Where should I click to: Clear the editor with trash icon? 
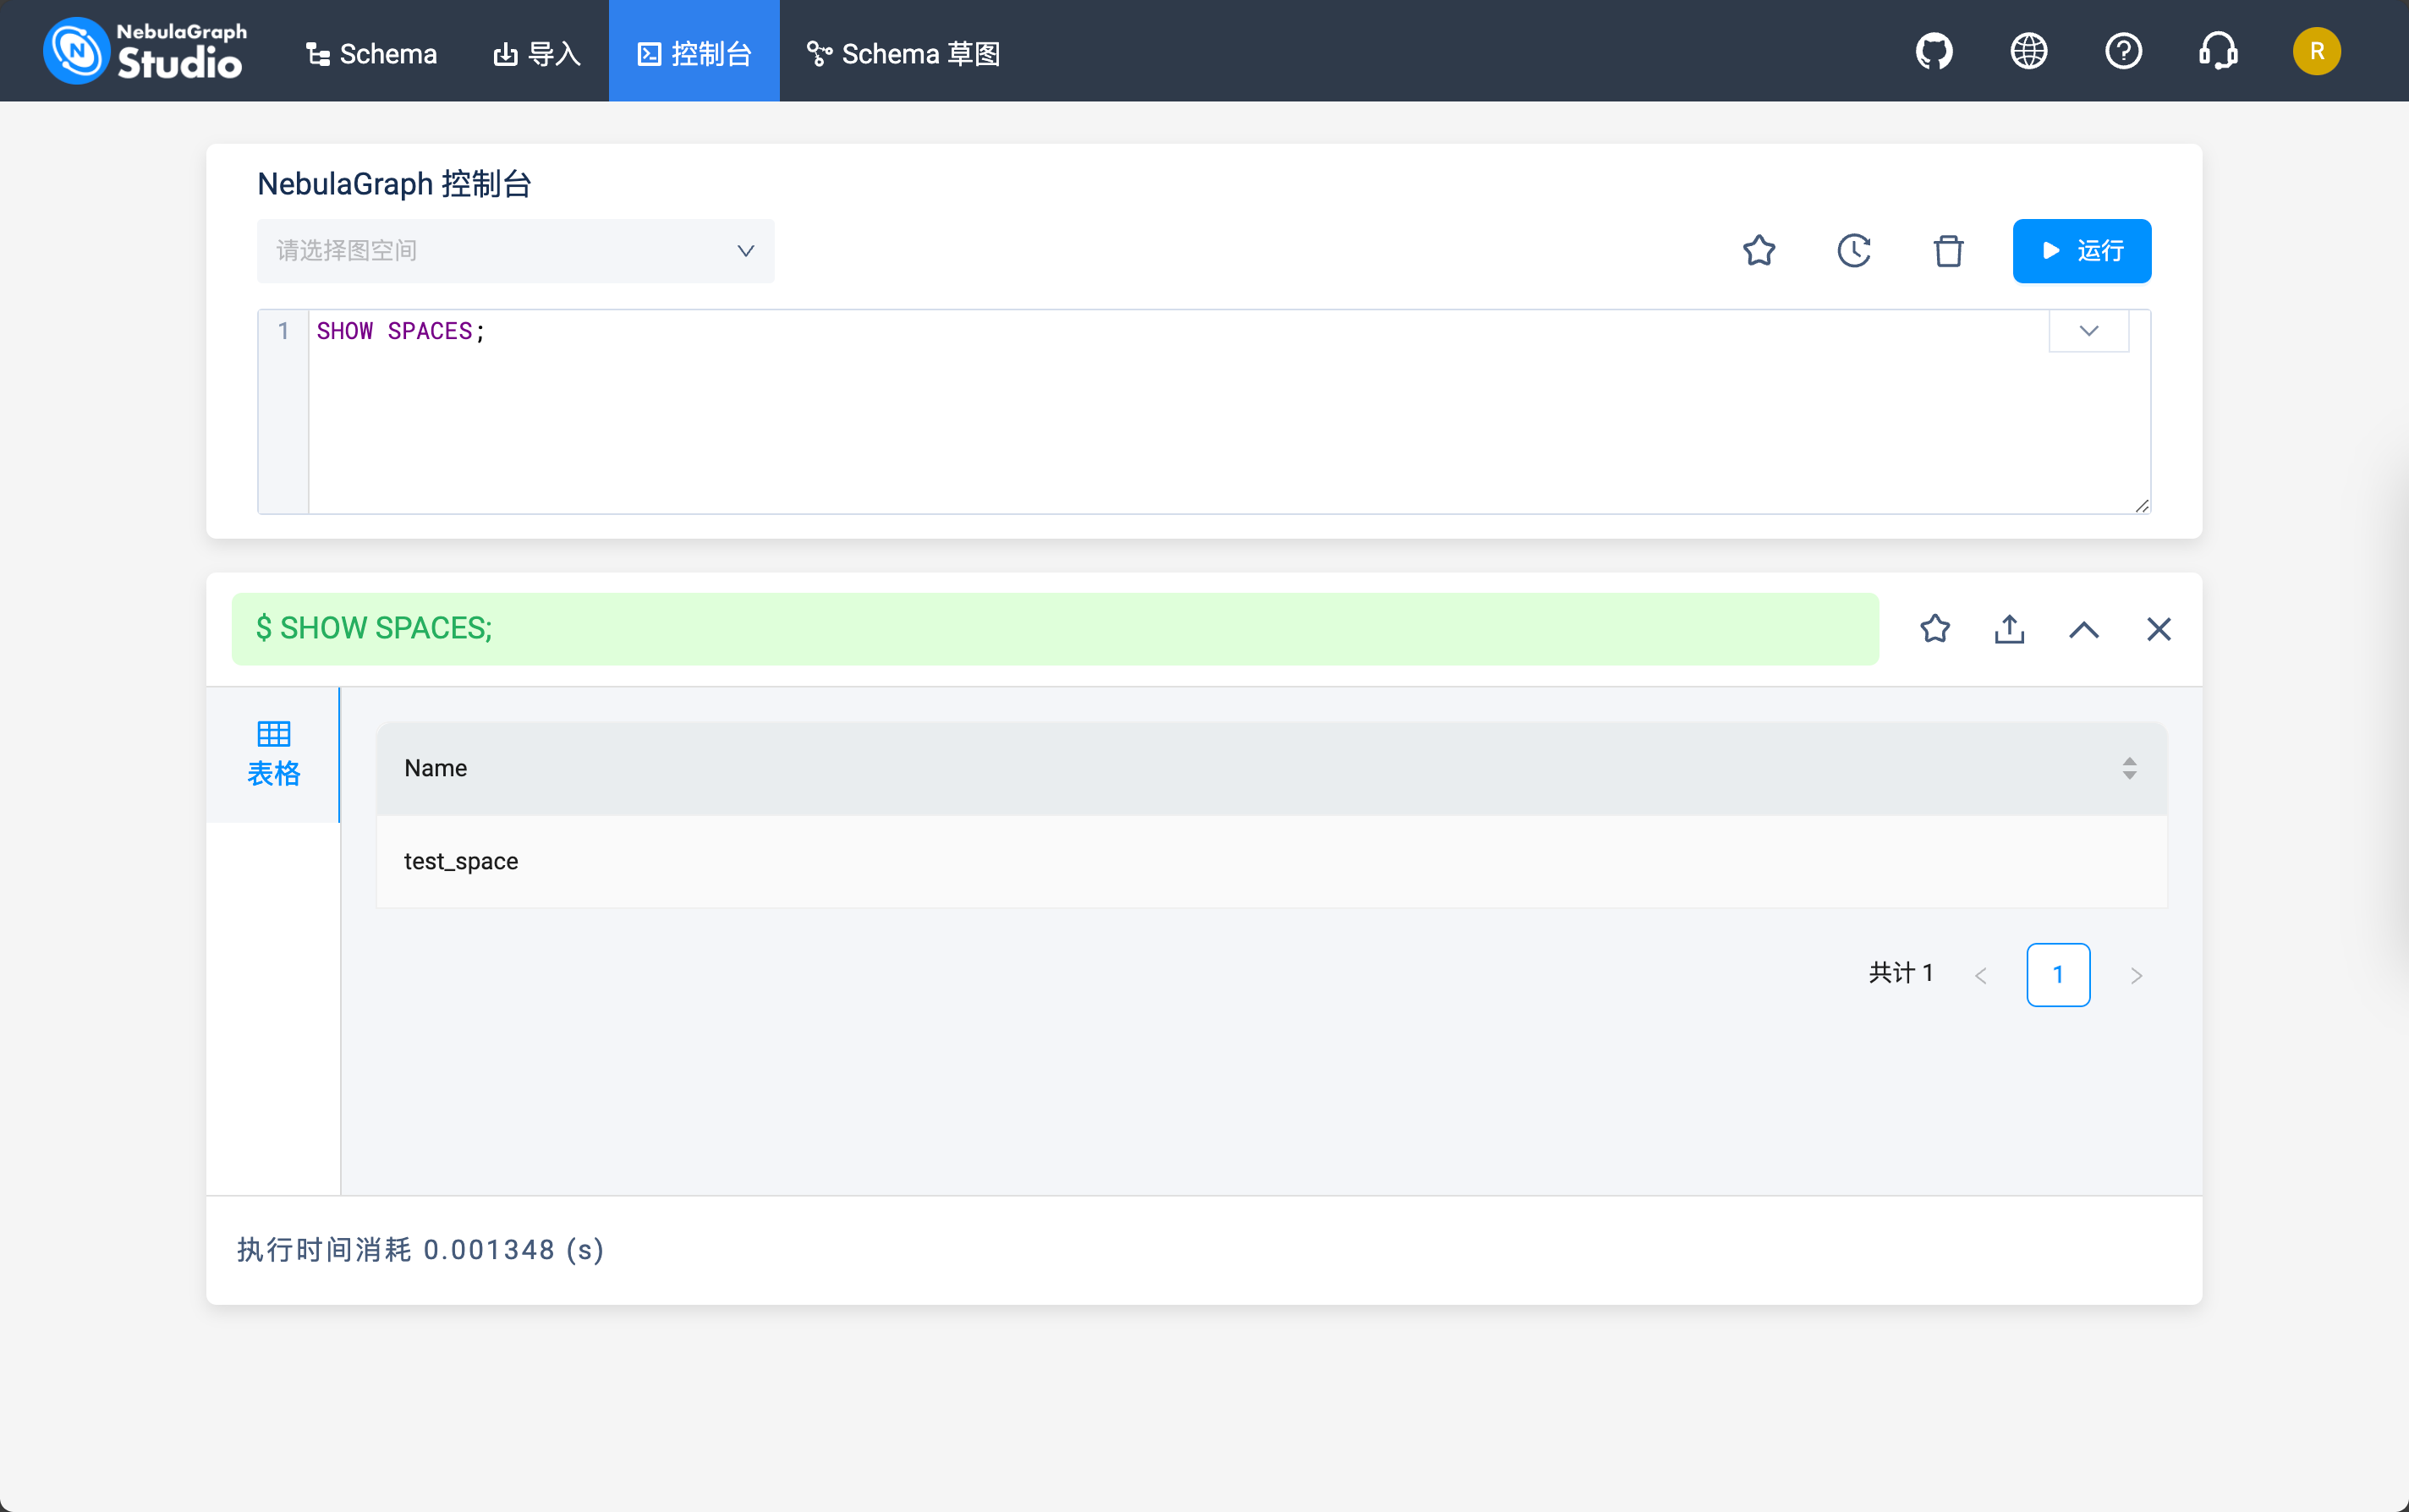pos(1948,250)
